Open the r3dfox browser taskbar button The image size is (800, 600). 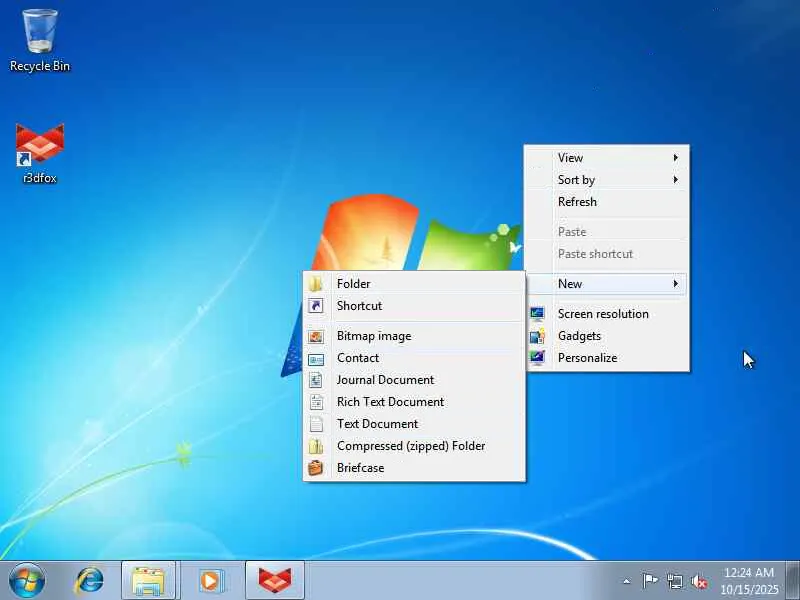(275, 581)
